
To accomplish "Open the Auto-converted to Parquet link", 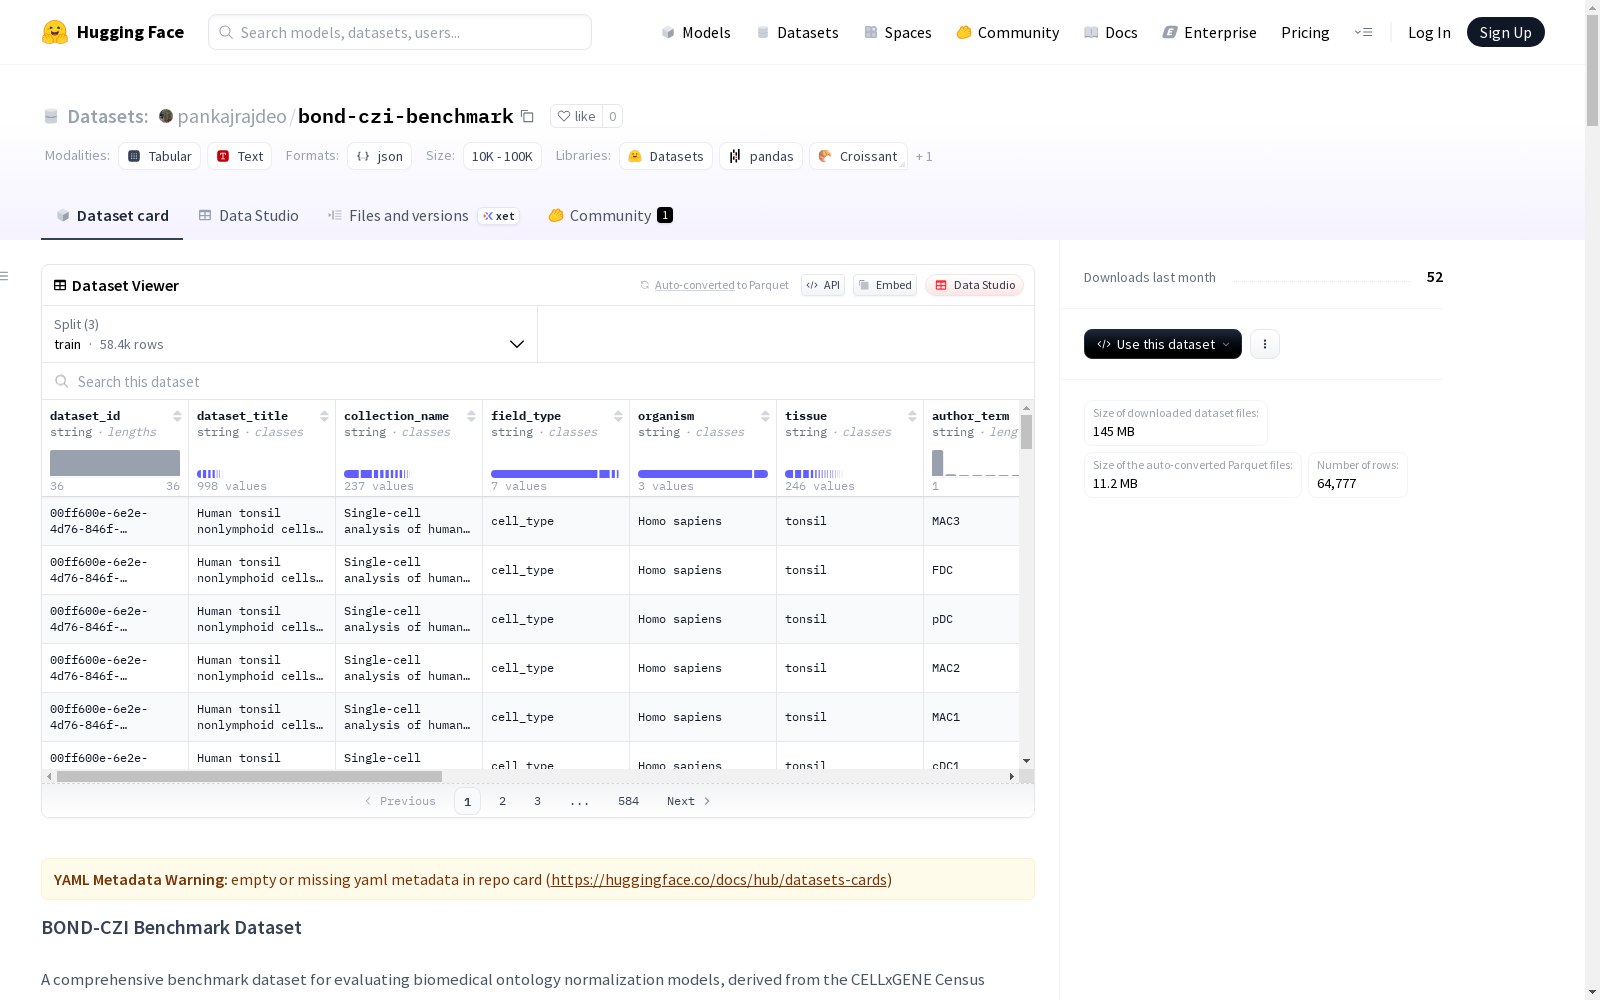I will coord(721,285).
